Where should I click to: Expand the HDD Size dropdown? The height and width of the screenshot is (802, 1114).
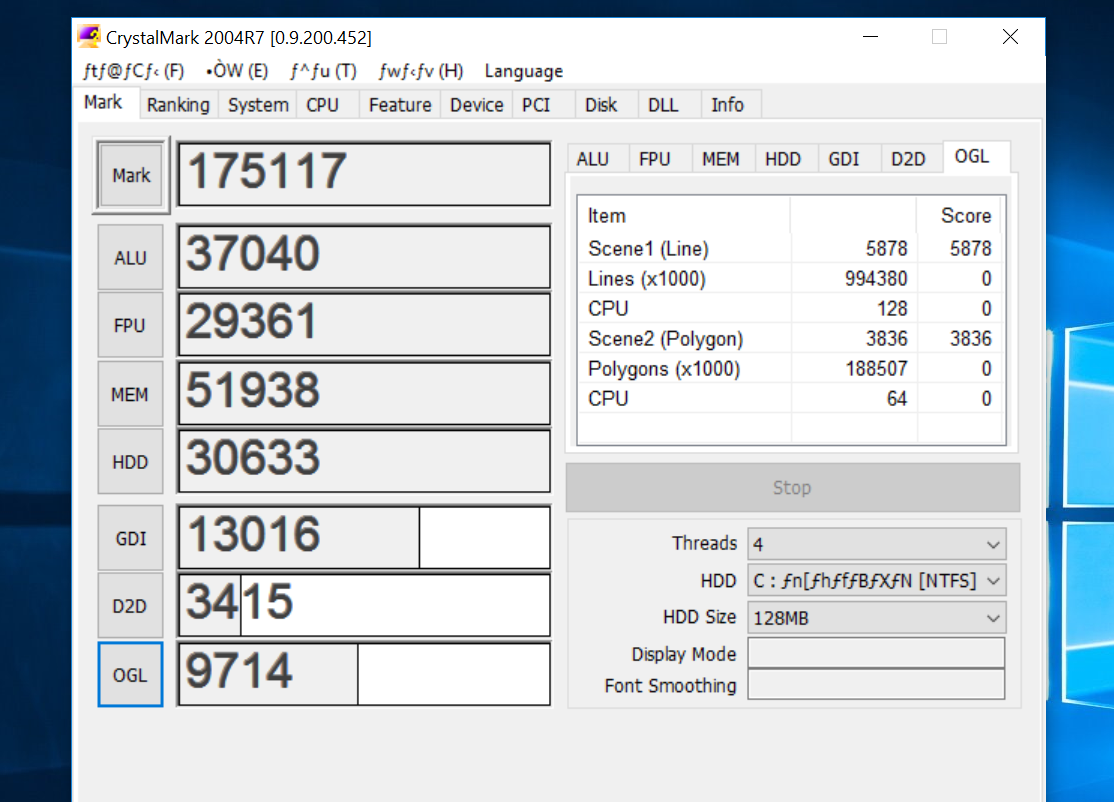click(876, 618)
